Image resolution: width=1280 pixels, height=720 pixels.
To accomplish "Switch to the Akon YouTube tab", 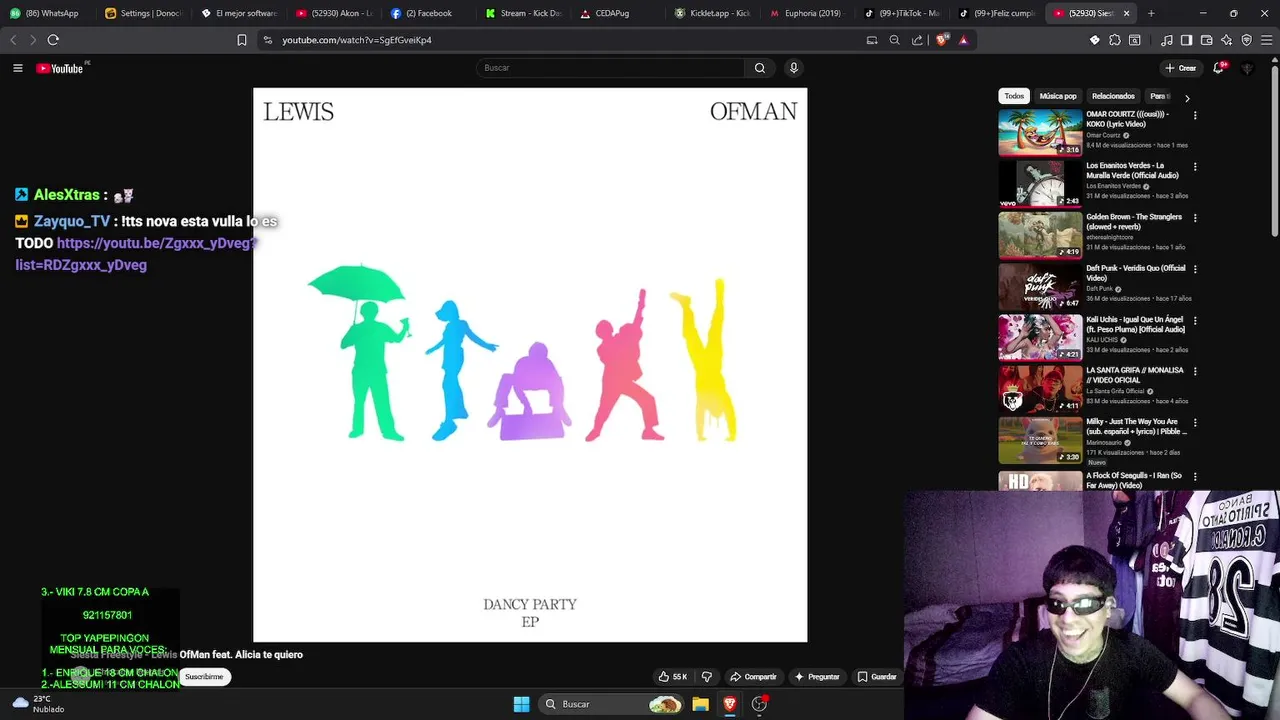I will [x=335, y=13].
